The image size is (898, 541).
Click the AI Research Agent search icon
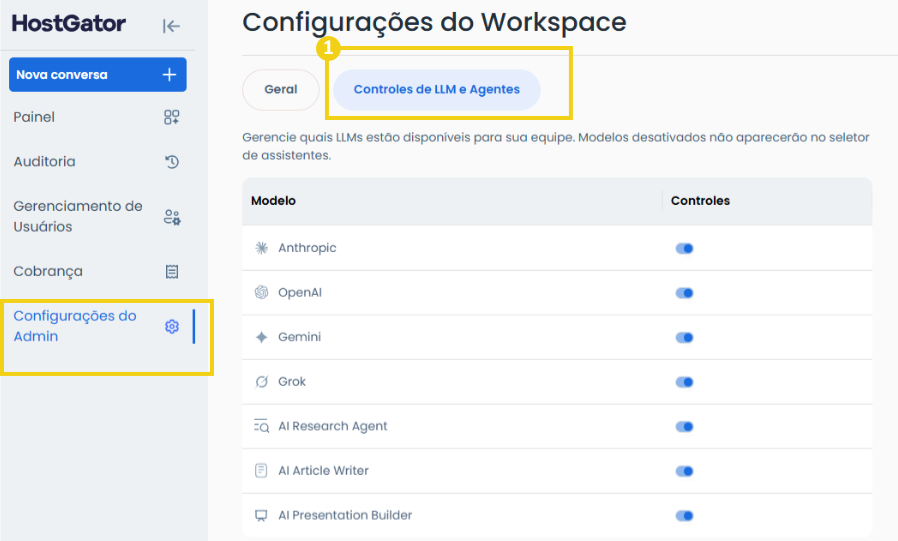coord(261,426)
